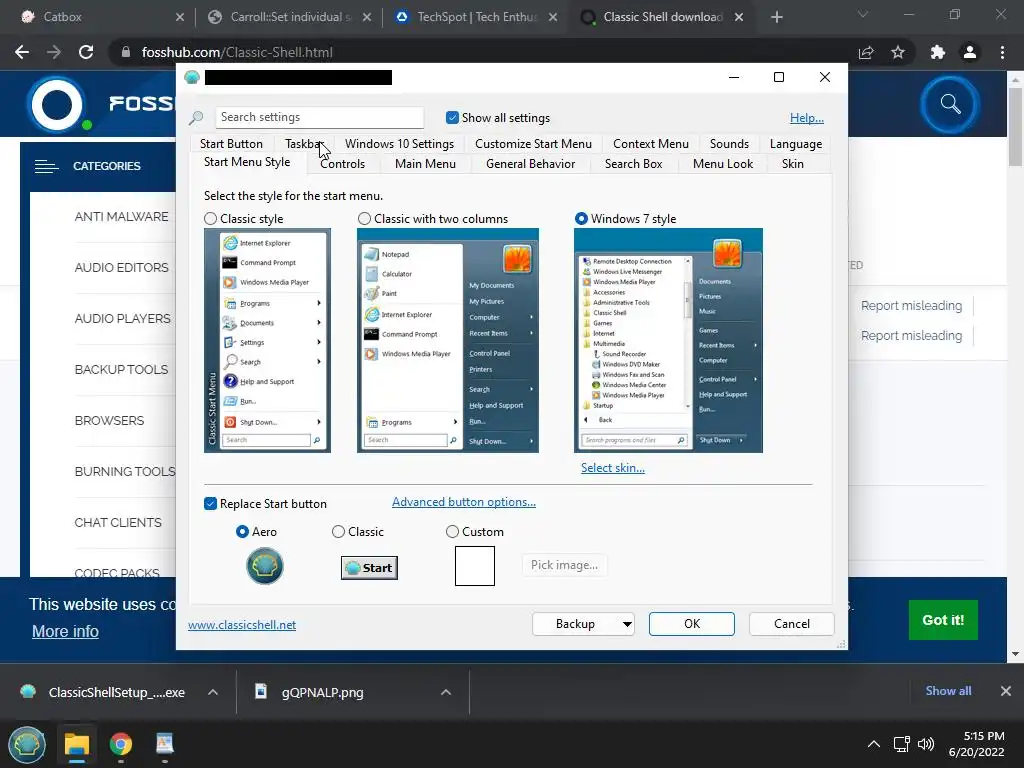
Task: Click Cancel in the settings dialog
Action: (792, 624)
